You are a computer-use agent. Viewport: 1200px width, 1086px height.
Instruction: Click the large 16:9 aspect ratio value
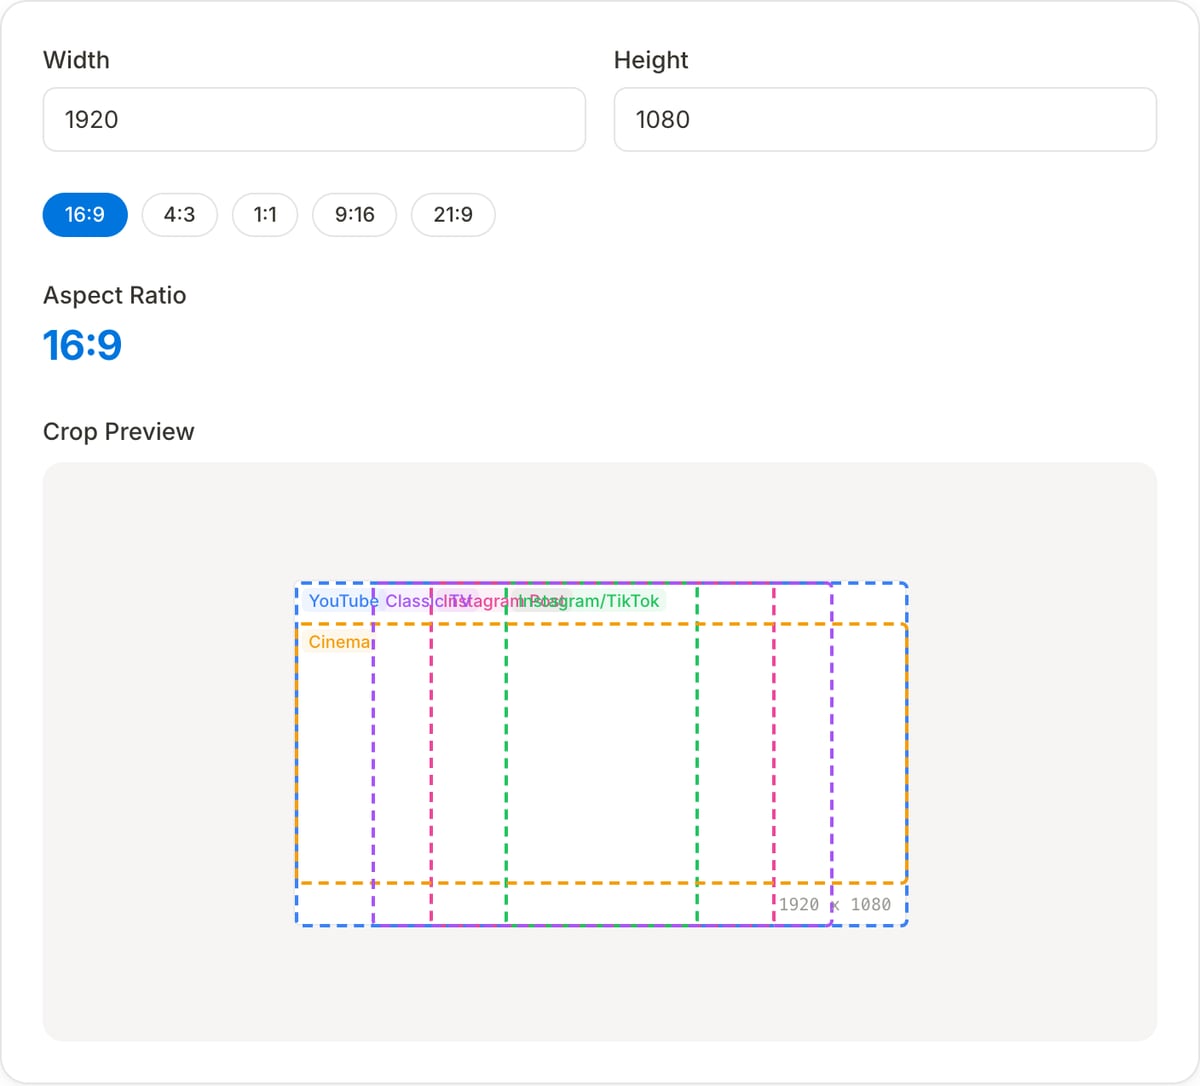pyautogui.click(x=82, y=346)
